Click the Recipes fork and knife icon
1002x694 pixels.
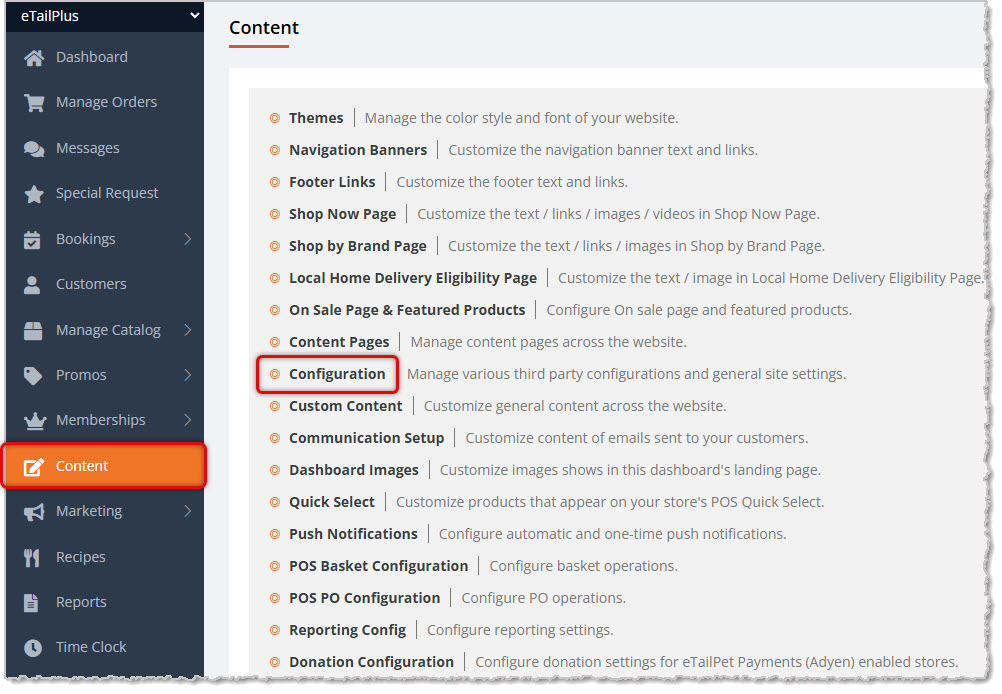pyautogui.click(x=31, y=558)
